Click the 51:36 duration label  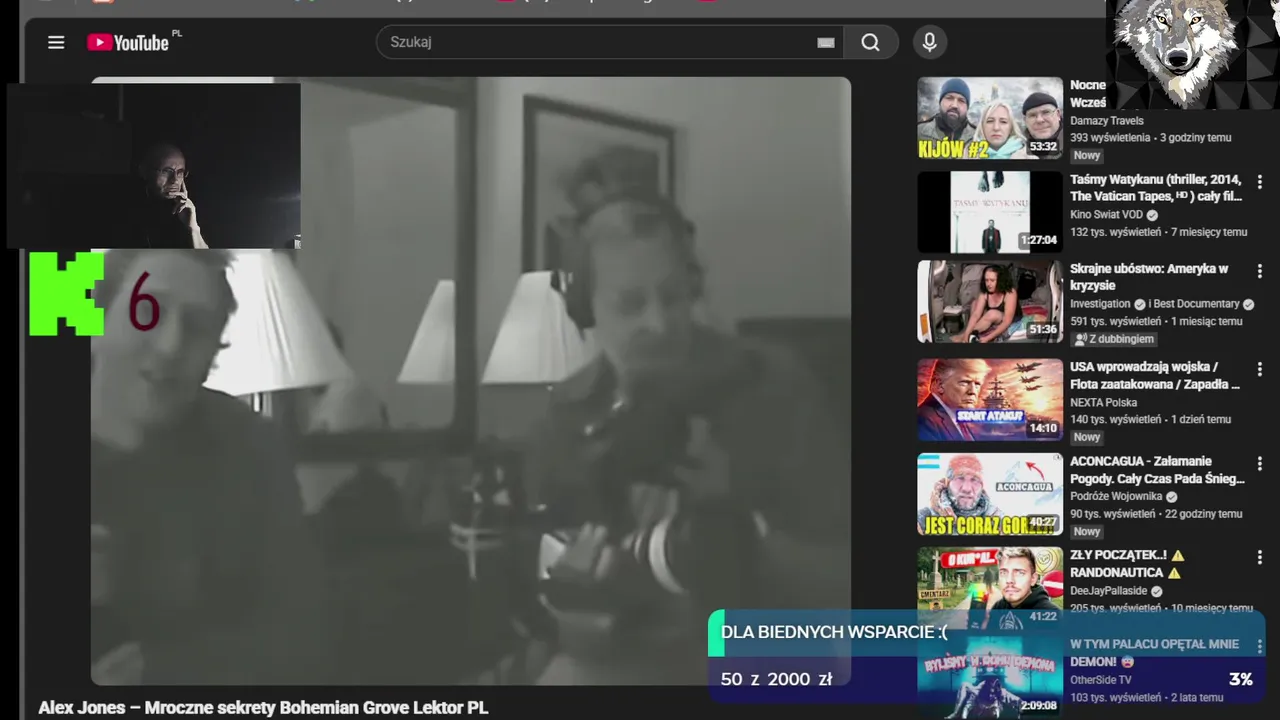coord(1043,330)
